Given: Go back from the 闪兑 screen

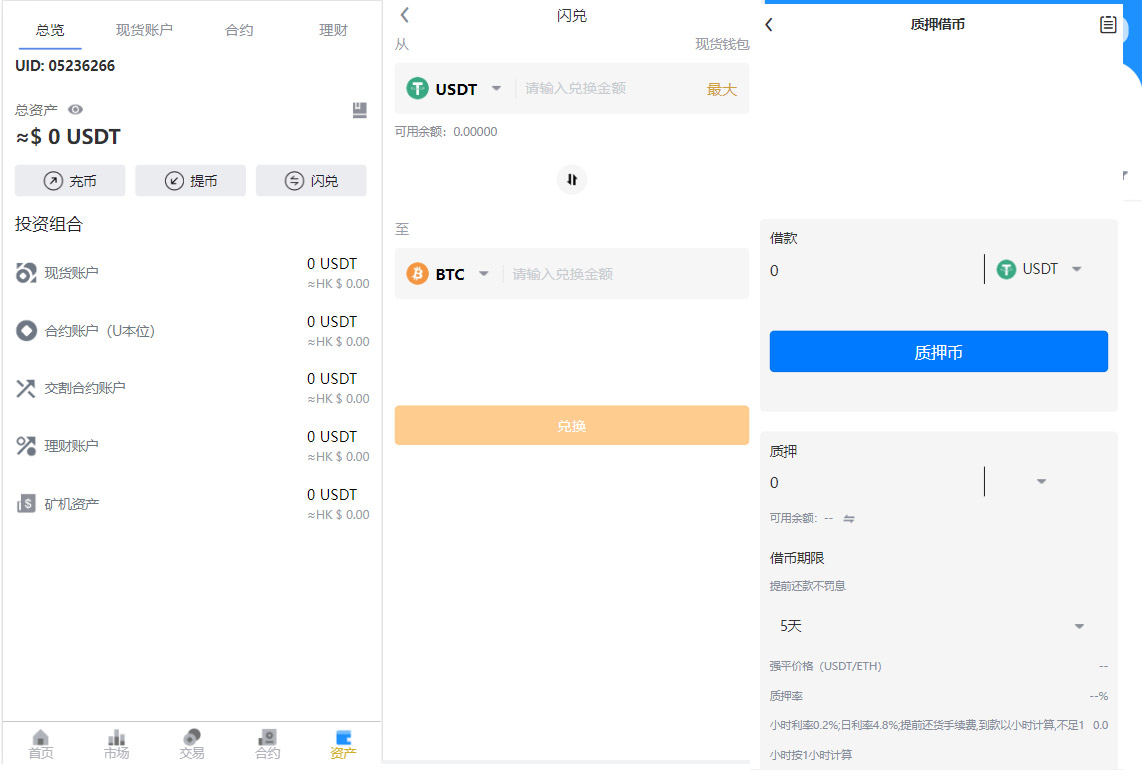Looking at the screenshot, I should (x=405, y=15).
